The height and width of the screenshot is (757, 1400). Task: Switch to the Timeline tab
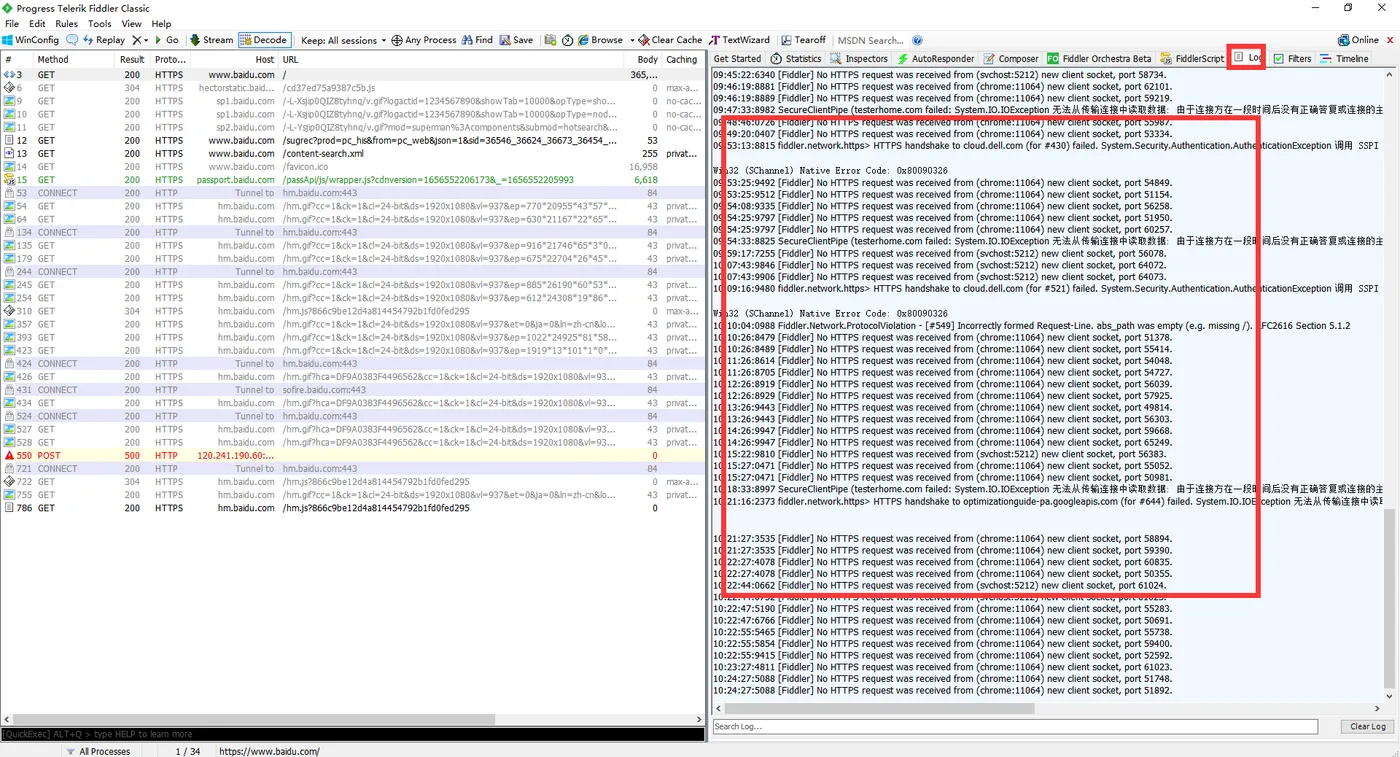[x=1344, y=59]
